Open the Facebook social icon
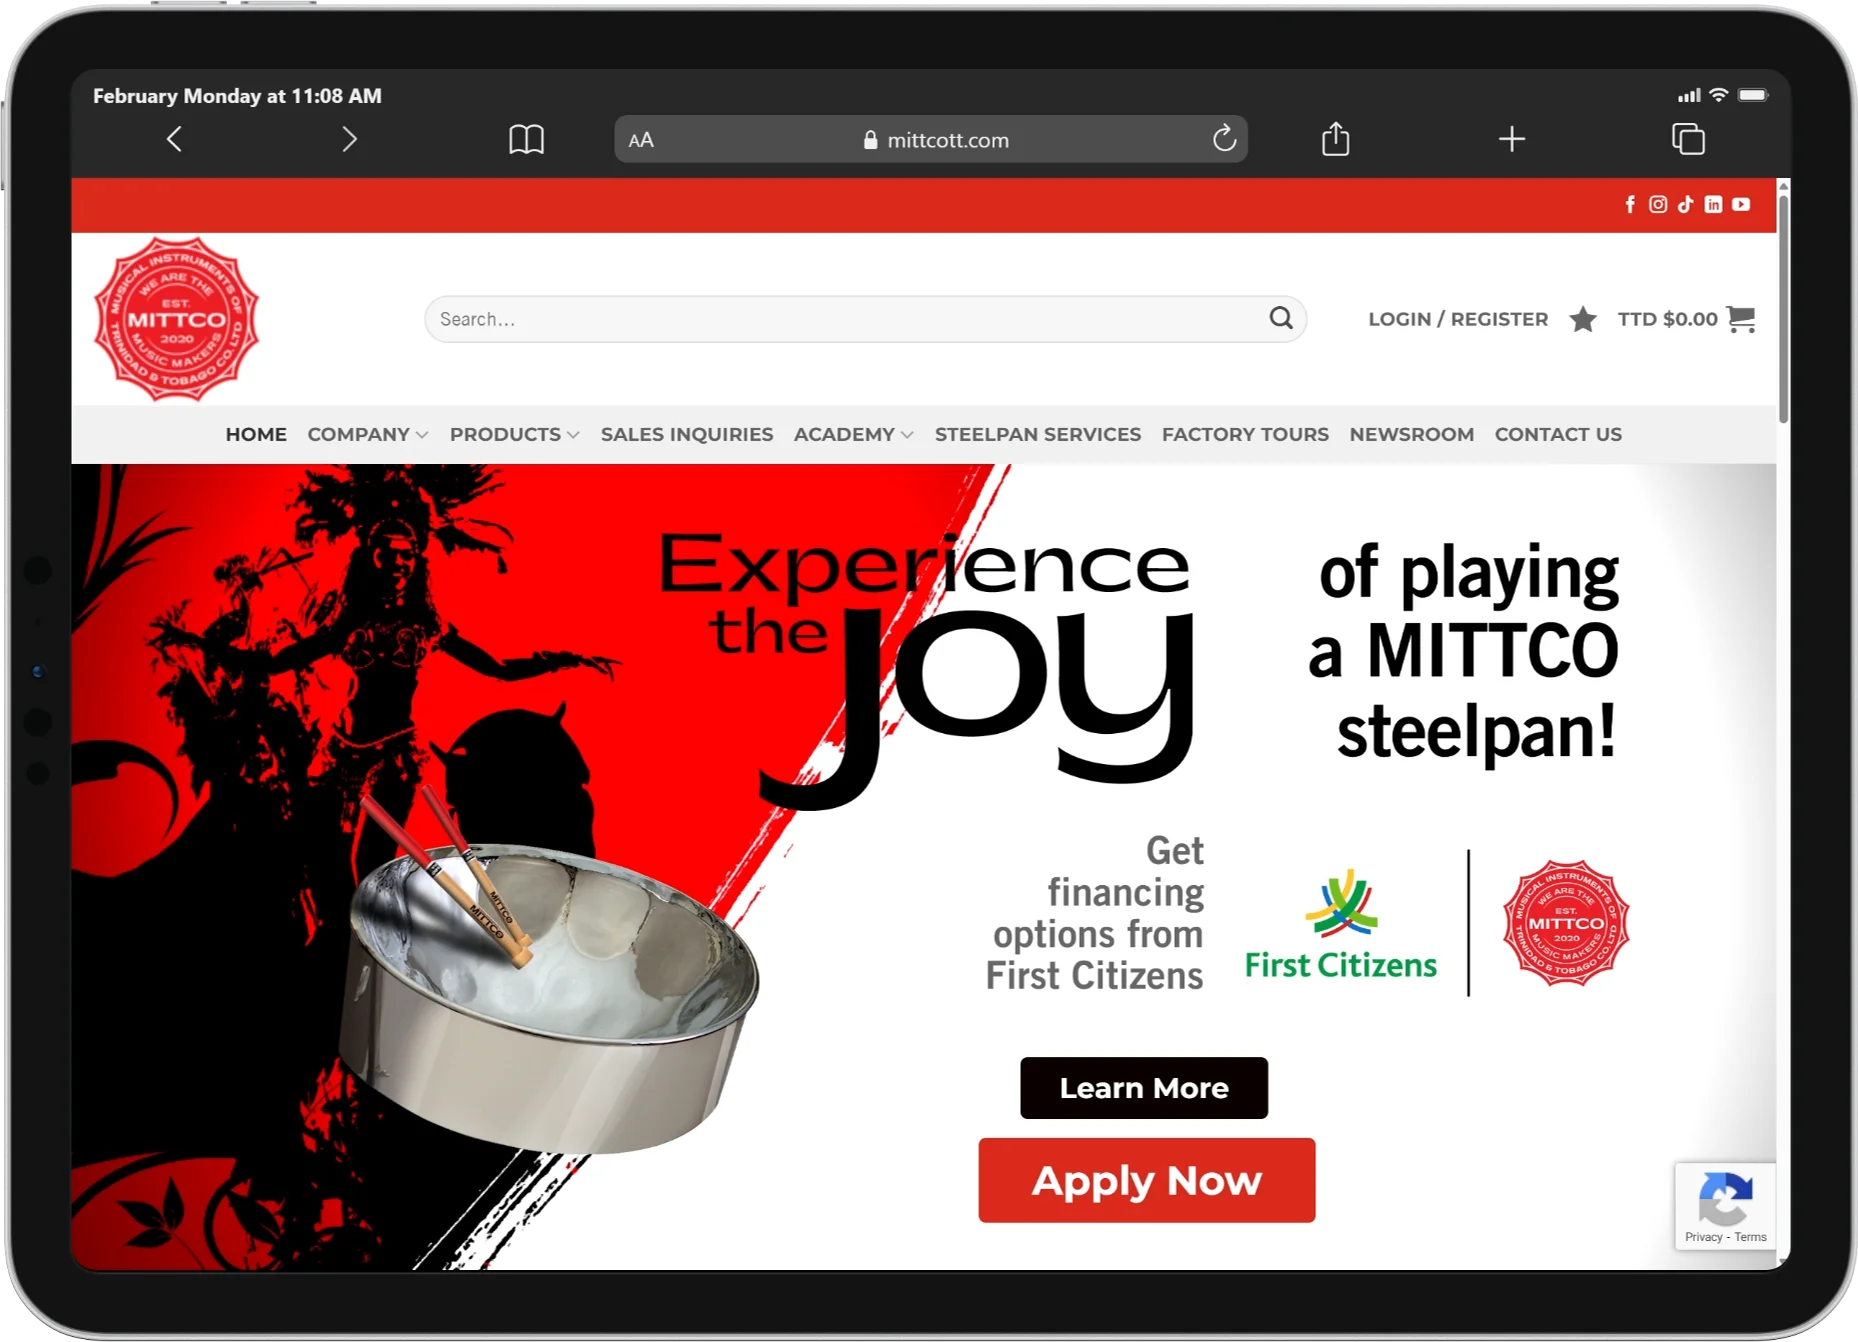The width and height of the screenshot is (1858, 1342). 1630,205
